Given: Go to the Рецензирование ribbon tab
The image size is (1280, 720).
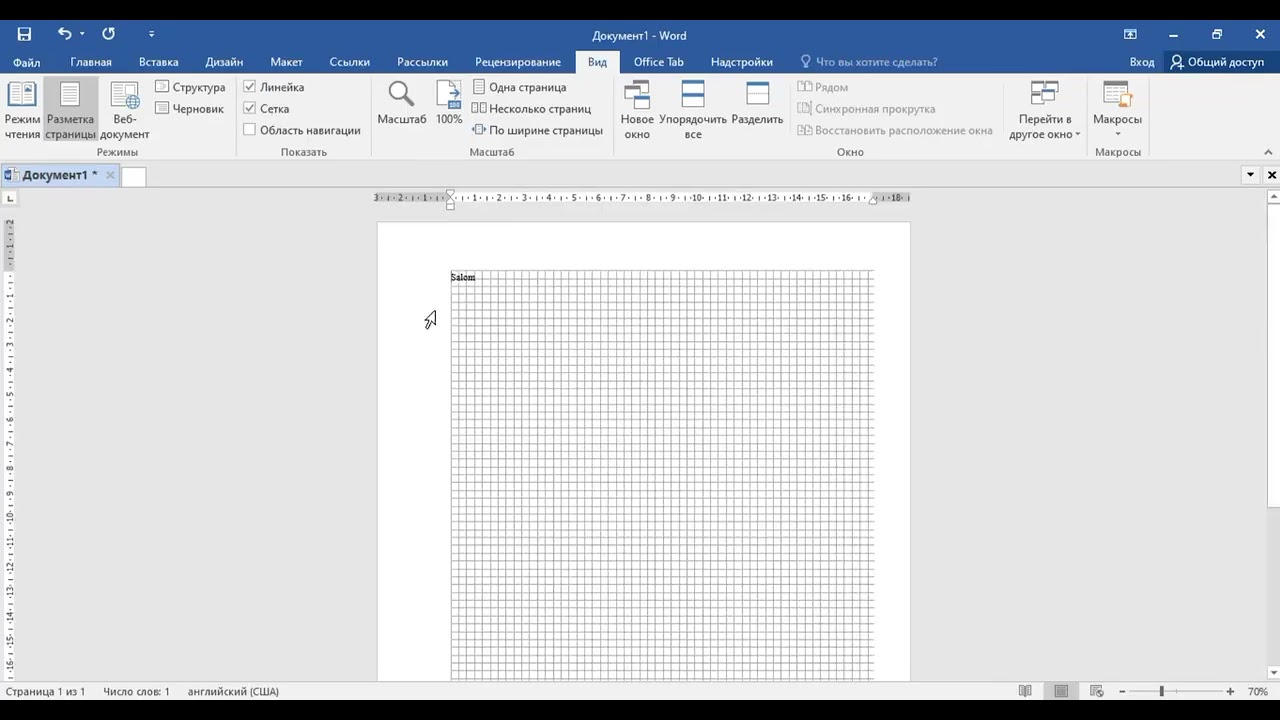Looking at the screenshot, I should tap(518, 62).
